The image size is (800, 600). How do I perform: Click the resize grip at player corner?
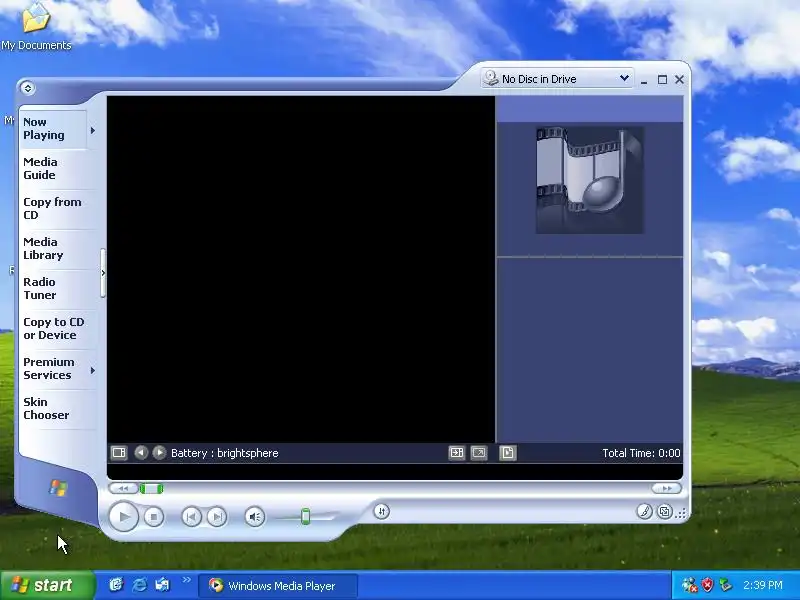(681, 513)
